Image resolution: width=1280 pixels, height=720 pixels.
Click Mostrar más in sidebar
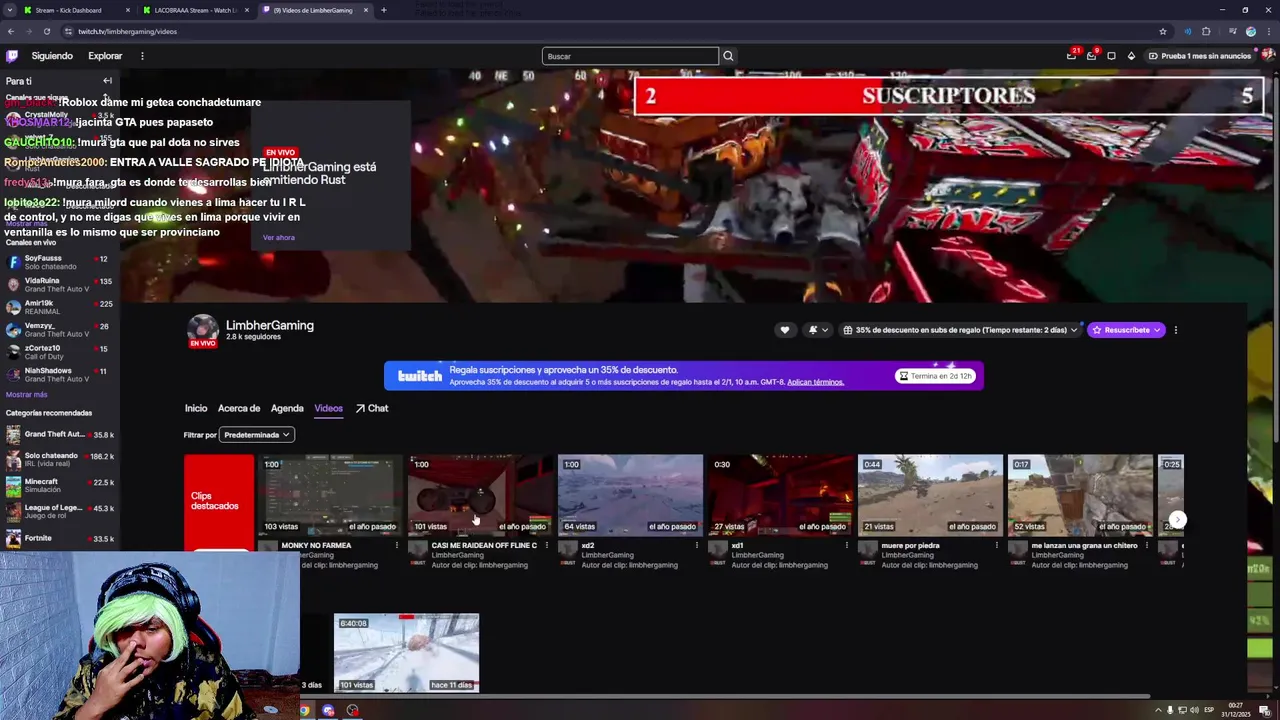coord(26,395)
